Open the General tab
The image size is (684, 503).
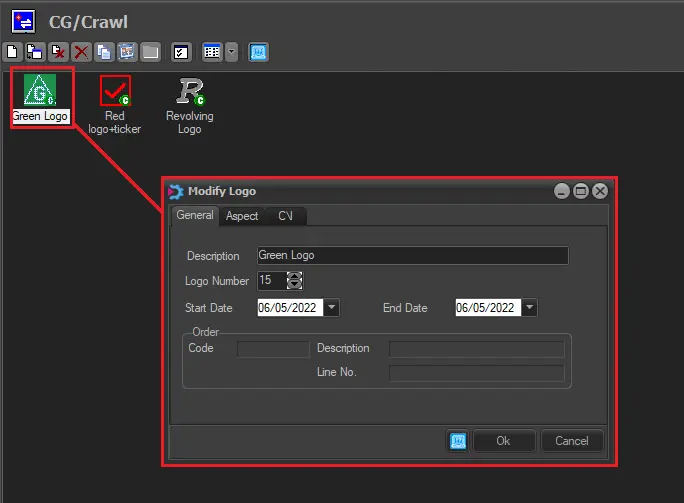[x=195, y=215]
